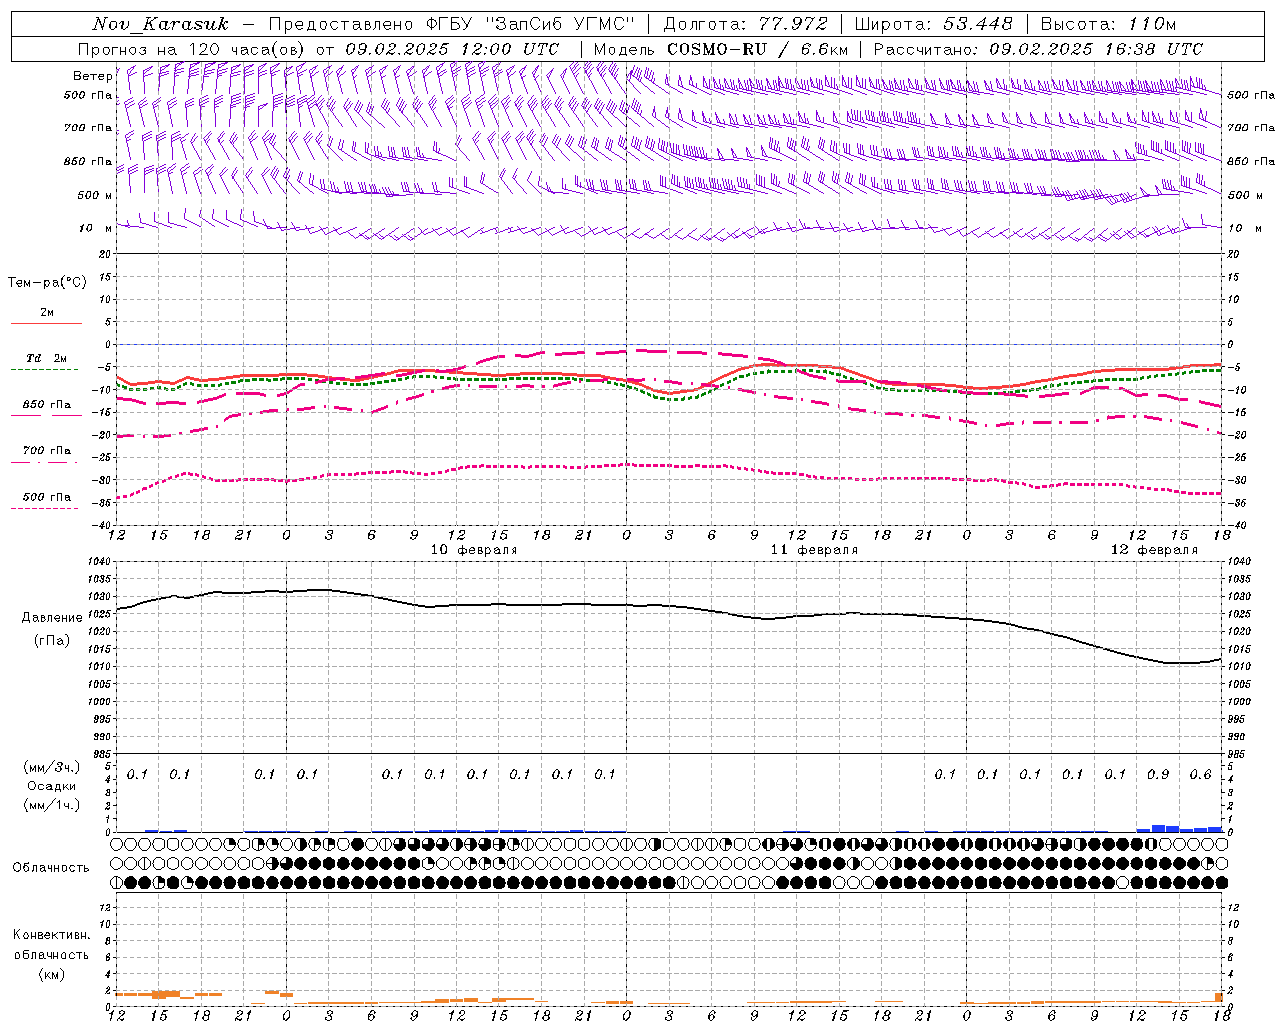
Task: Click the Осадки panel label
Action: (51, 786)
